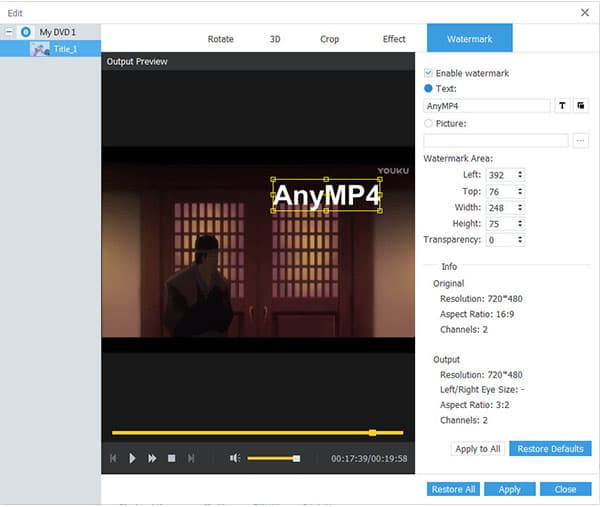600x507 pixels.
Task: Adjust the Height value stepper arrows
Action: [520, 223]
